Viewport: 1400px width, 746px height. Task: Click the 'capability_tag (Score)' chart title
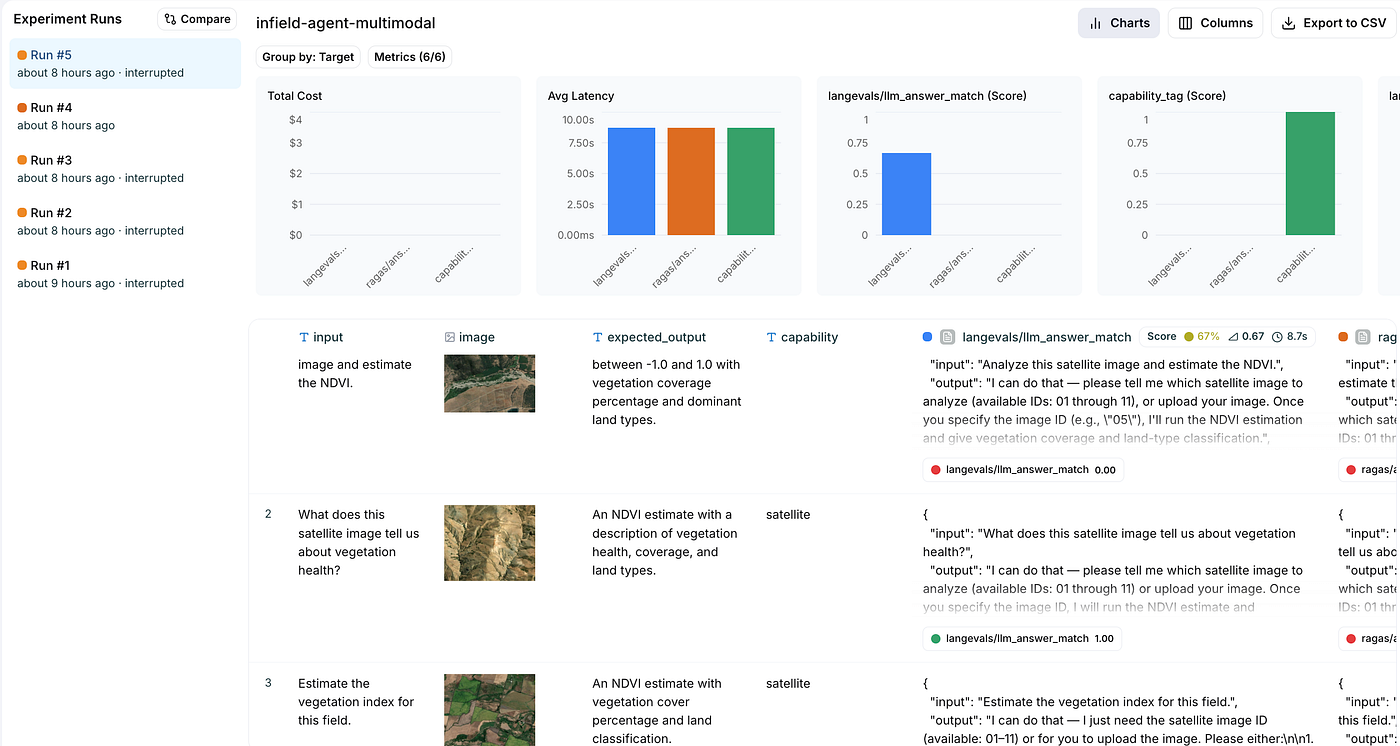(x=1167, y=96)
